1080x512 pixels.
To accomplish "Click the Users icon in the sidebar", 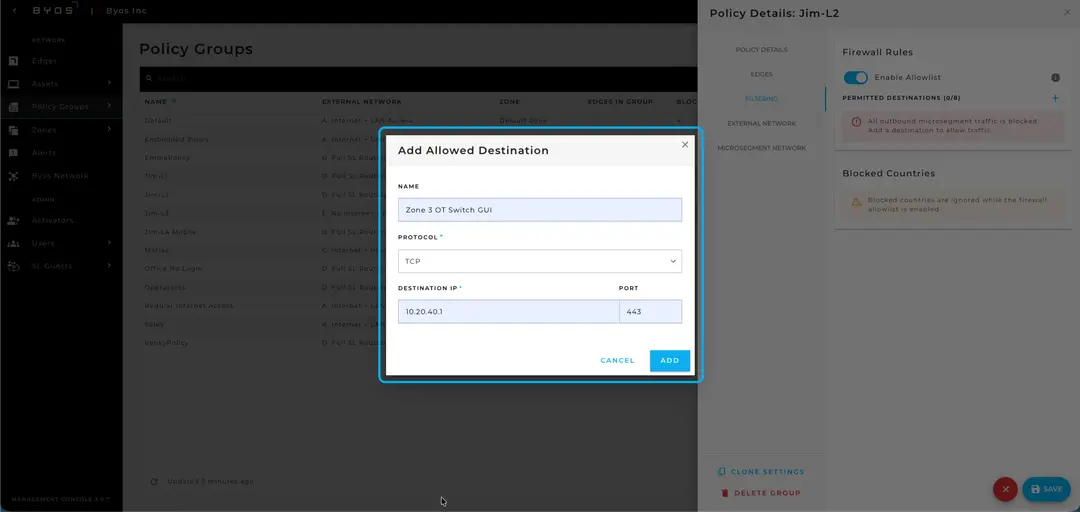I will 13,243.
